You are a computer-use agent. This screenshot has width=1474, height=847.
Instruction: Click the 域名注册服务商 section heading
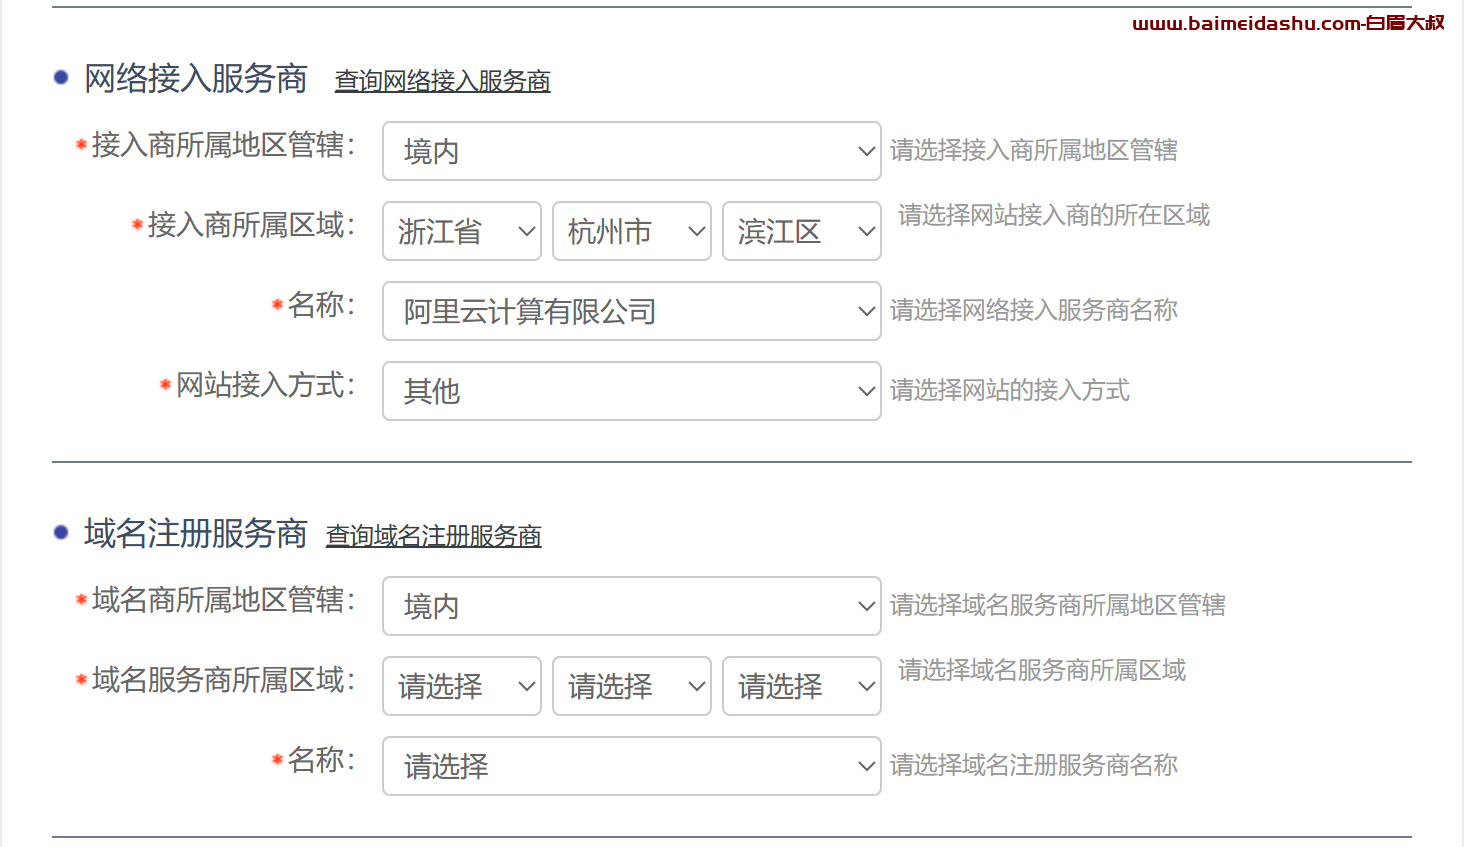195,533
